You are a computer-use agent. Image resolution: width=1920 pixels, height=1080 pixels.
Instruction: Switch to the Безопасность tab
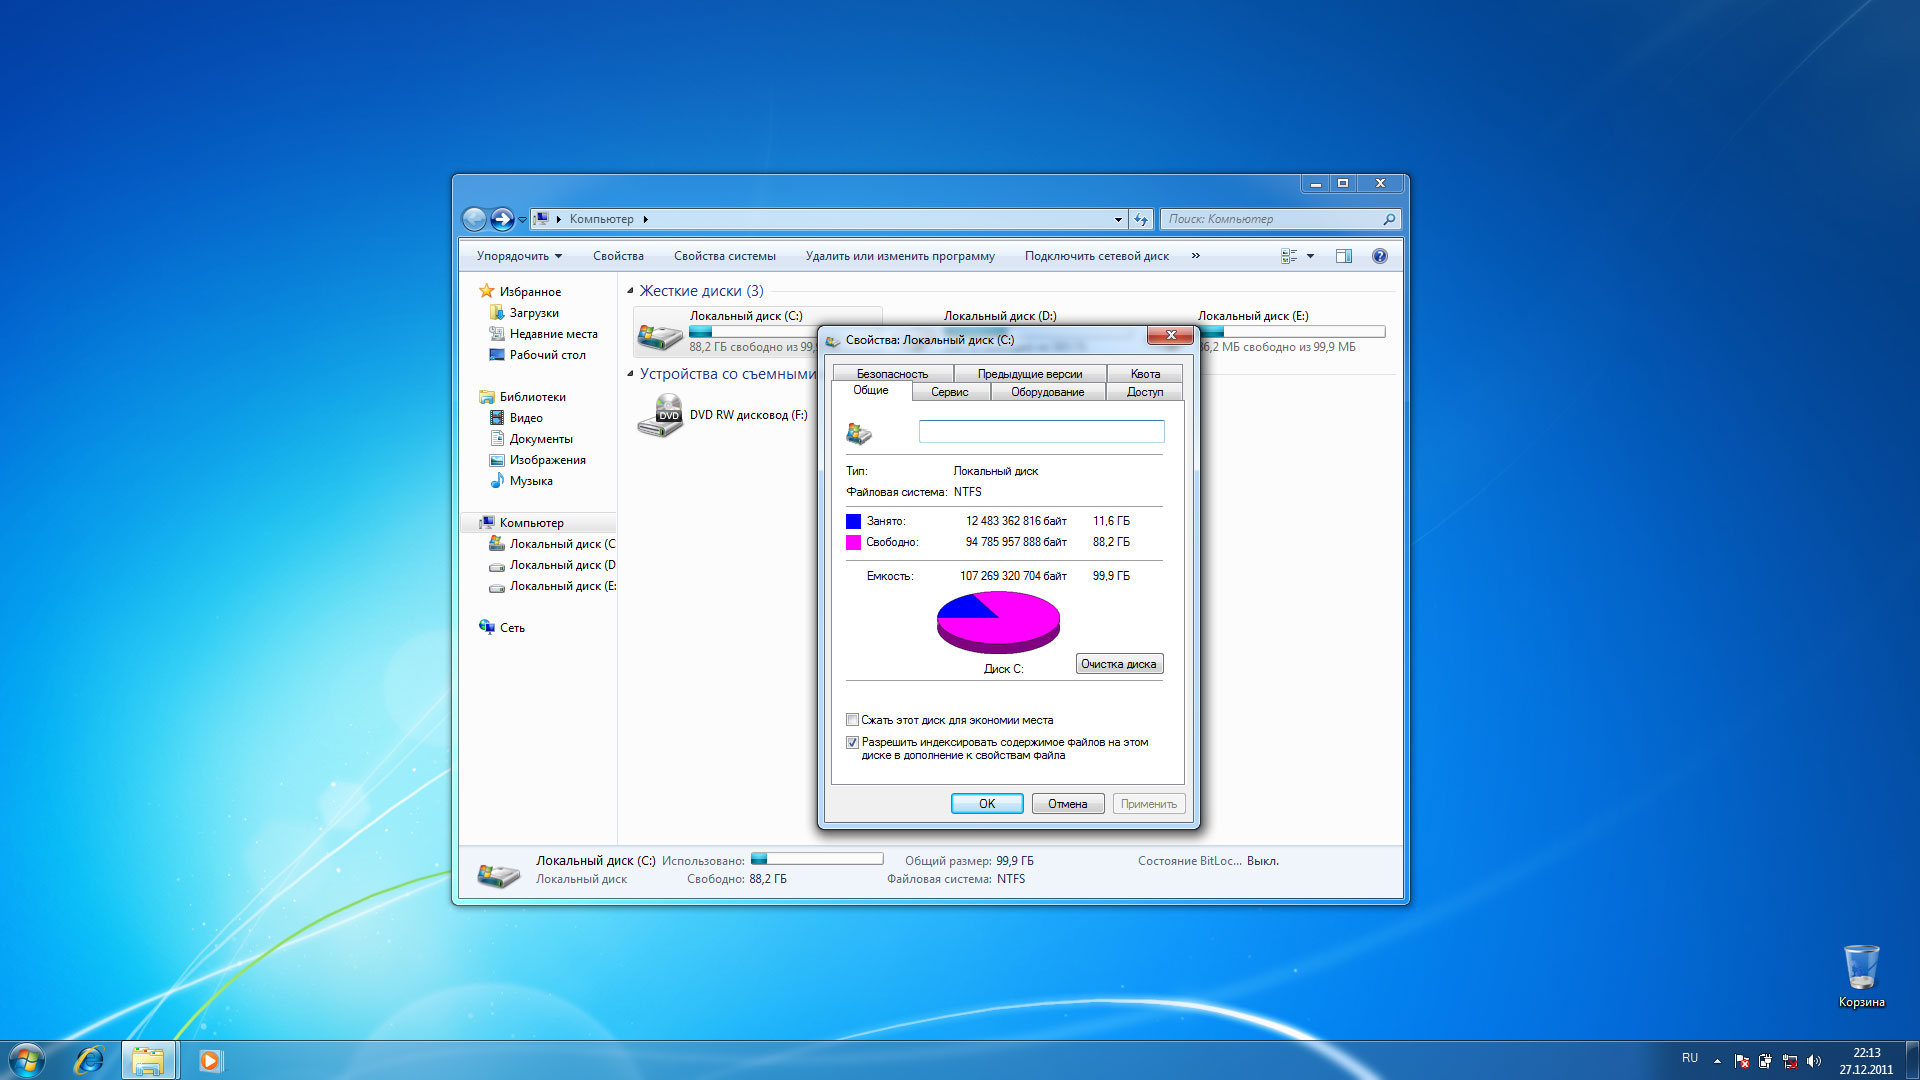pyautogui.click(x=891, y=374)
